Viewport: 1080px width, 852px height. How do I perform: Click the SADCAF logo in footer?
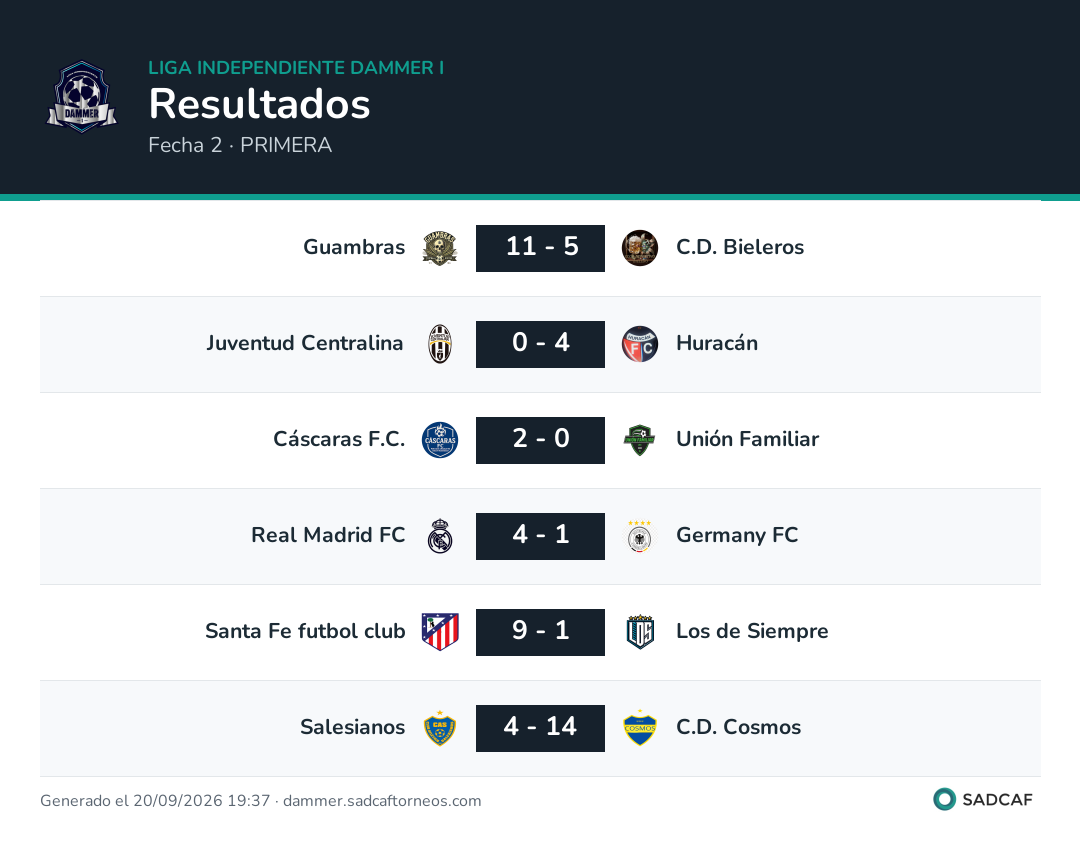(983, 800)
